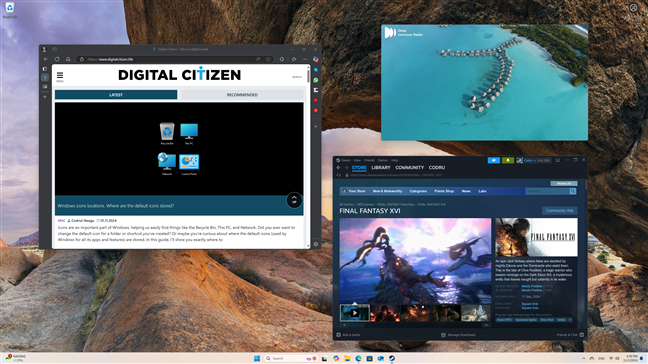Add sidebar app plus icon in Edge

click(316, 127)
